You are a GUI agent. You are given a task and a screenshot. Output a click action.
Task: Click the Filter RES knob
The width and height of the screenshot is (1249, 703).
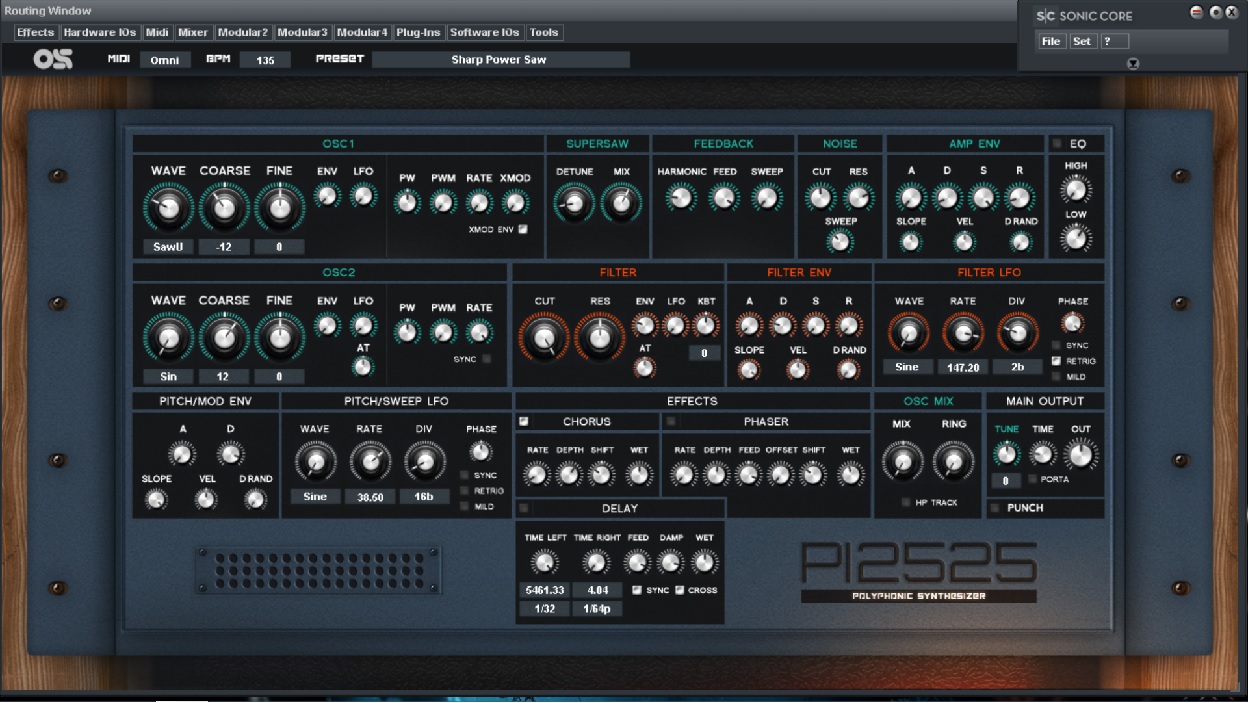pos(600,338)
